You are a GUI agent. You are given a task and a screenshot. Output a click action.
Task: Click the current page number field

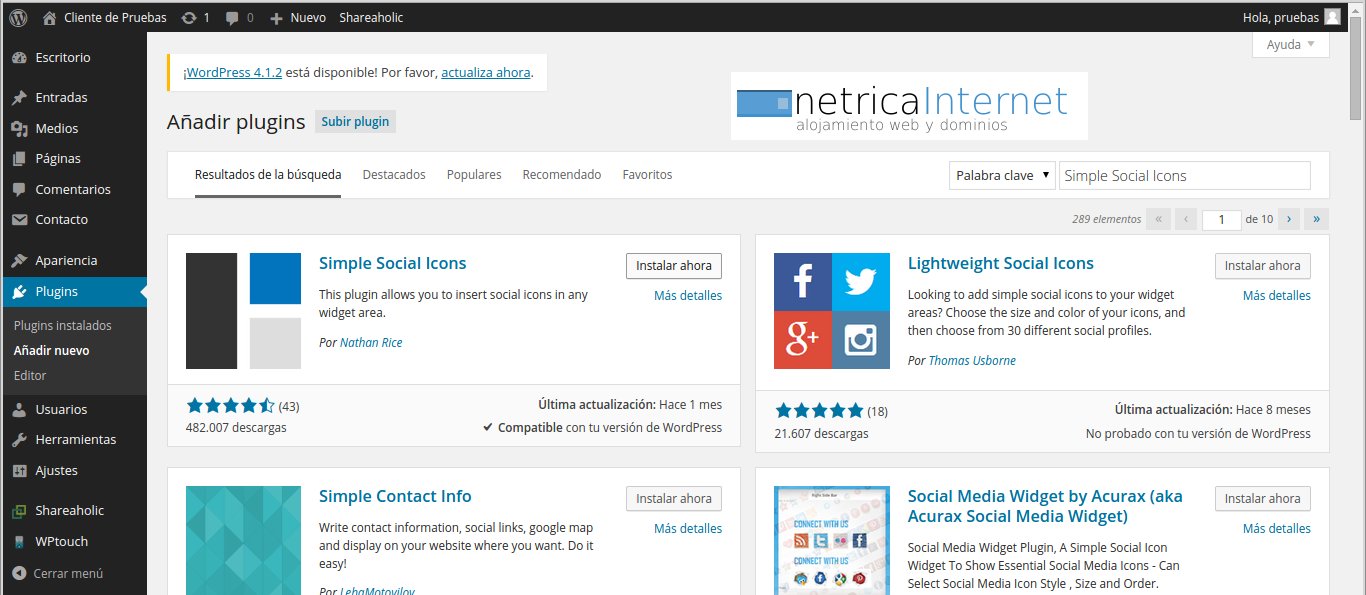point(1222,219)
